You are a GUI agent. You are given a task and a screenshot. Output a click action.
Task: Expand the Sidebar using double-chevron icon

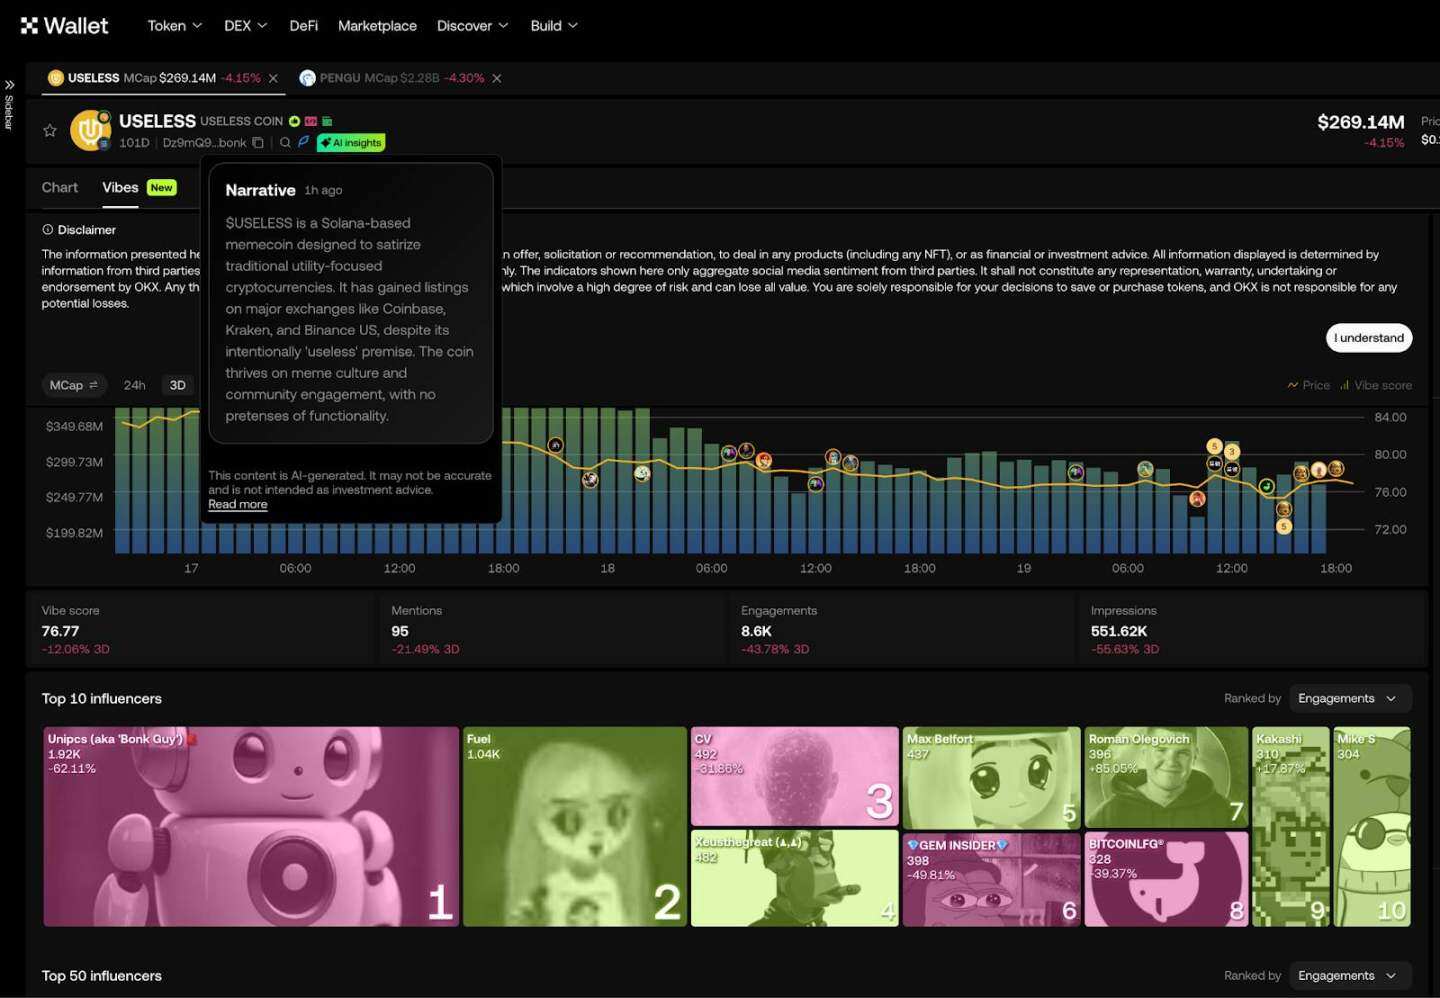[9, 85]
